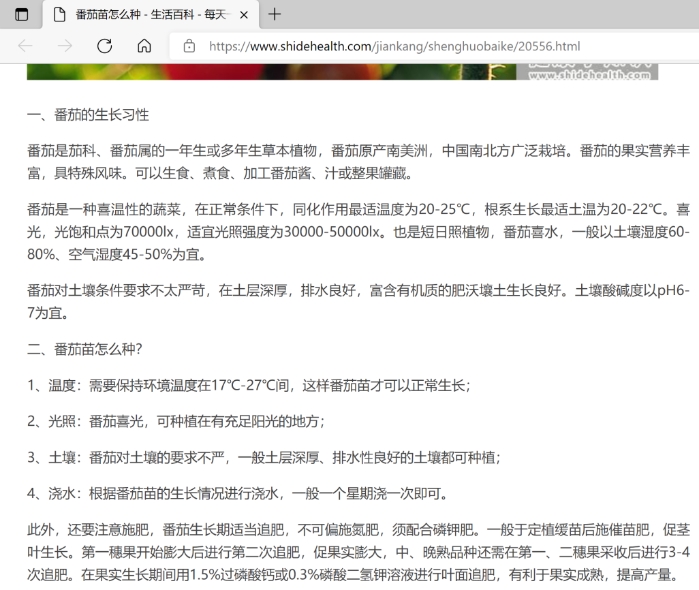This screenshot has height=590, width=699.
Task: Click paragraph starting 番茄是一种喜温性的蔬菜
Action: click(358, 232)
